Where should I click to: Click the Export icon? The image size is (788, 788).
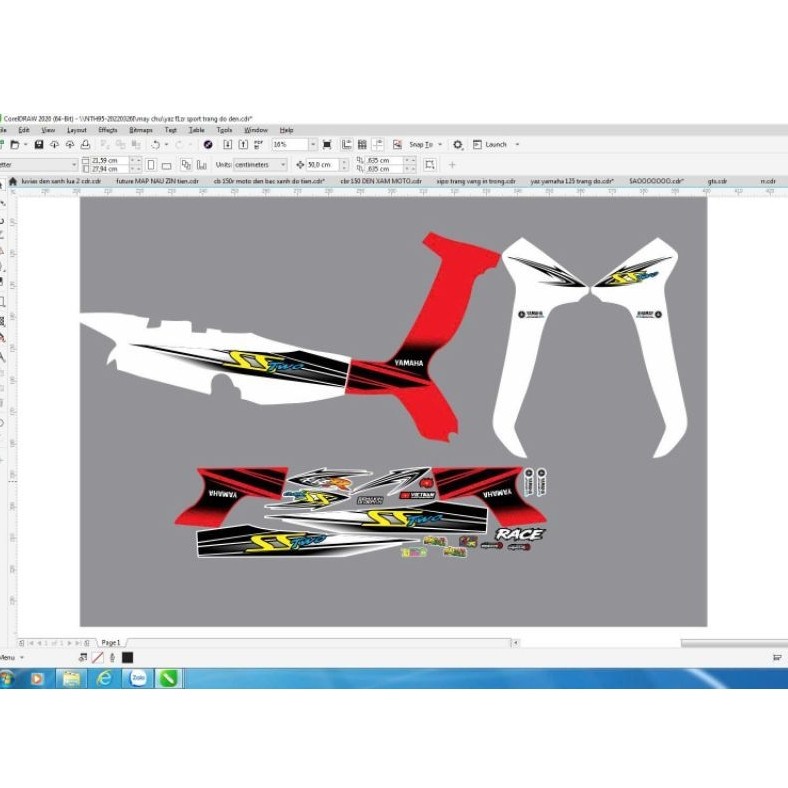point(243,145)
